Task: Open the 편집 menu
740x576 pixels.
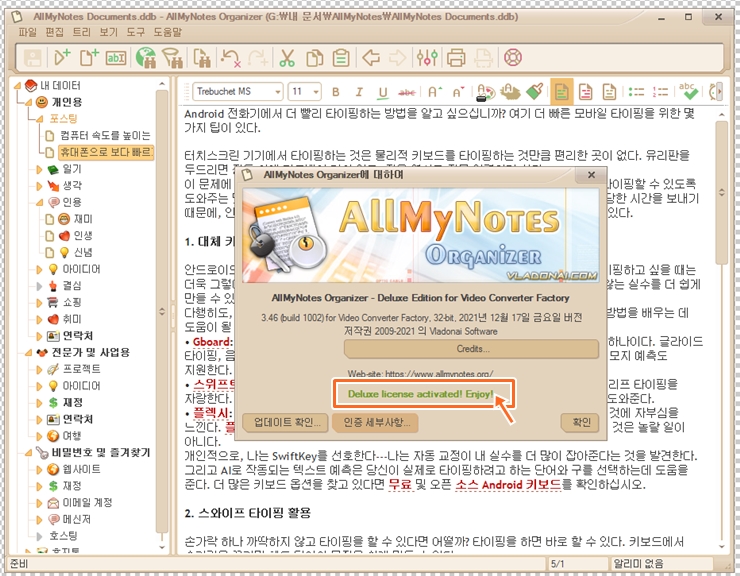Action: [54, 32]
